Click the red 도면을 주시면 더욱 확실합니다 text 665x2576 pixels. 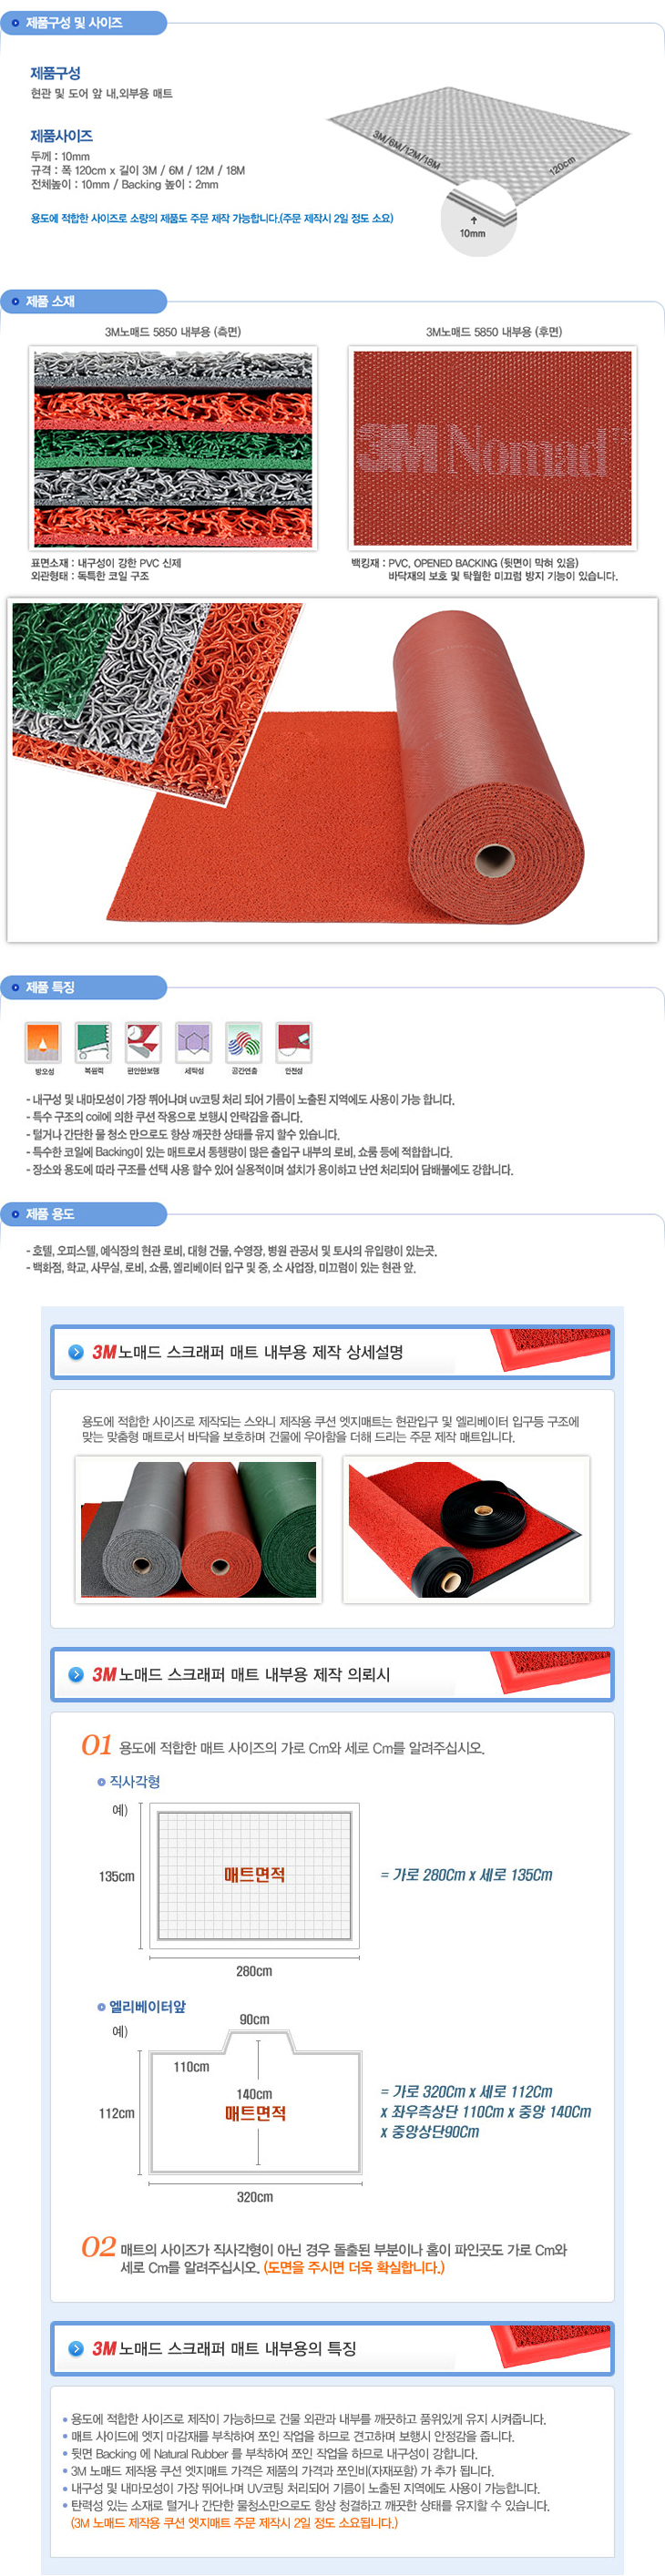pos(354,2267)
